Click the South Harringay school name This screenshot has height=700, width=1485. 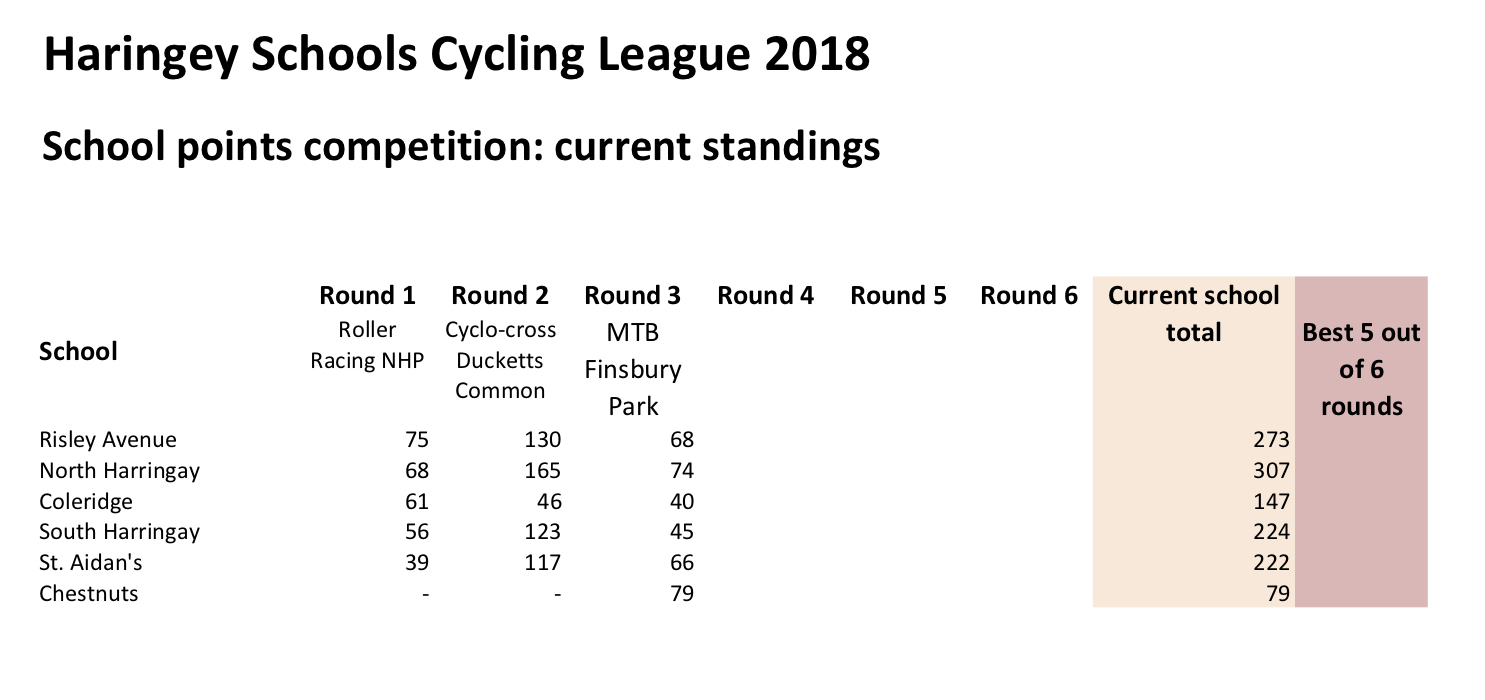tap(119, 533)
